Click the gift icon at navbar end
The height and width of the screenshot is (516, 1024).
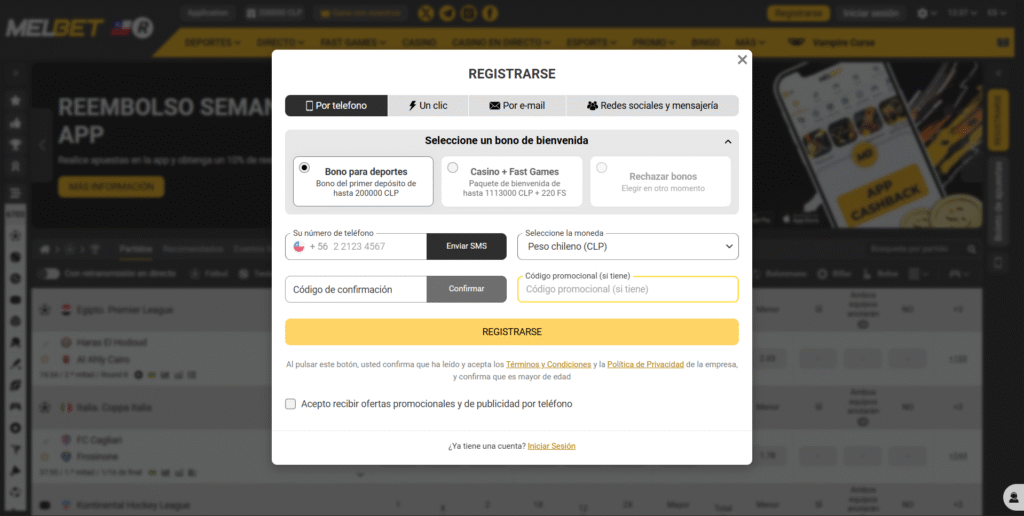pyautogui.click(x=1002, y=42)
